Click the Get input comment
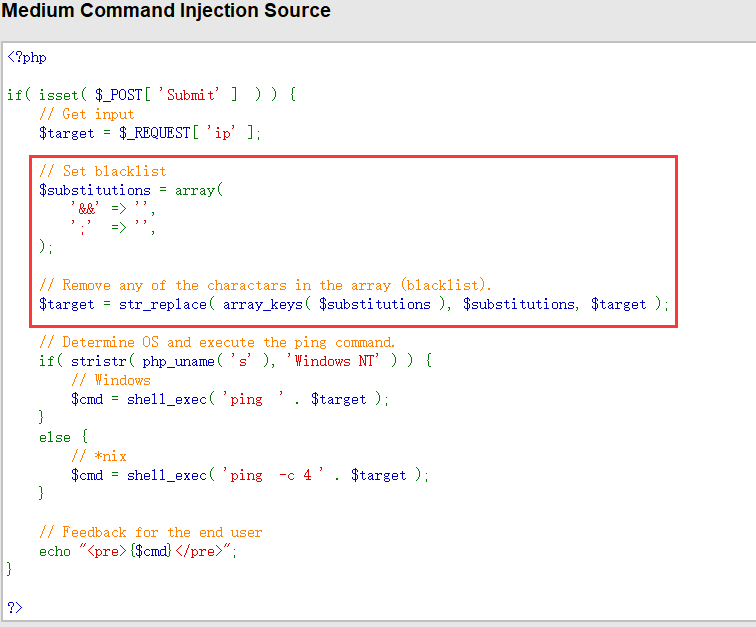The image size is (756, 627). [x=86, y=114]
